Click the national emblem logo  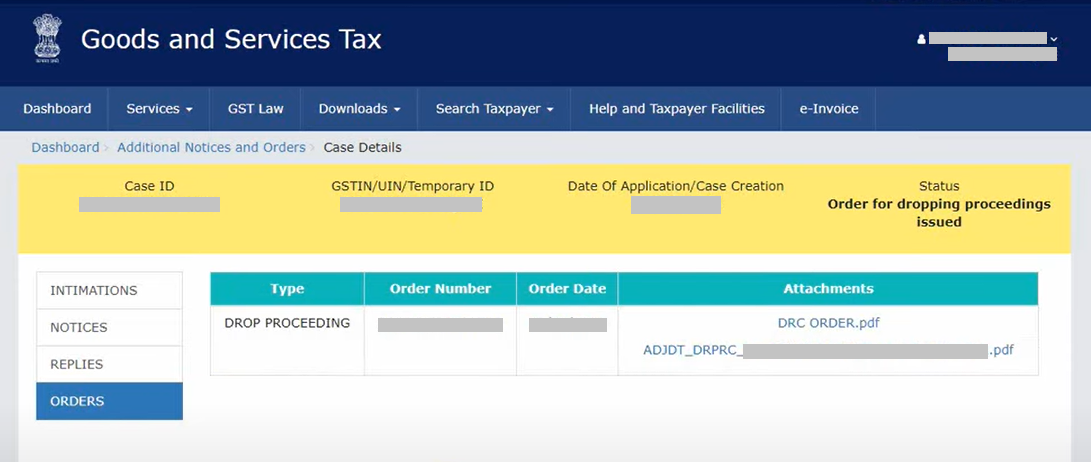[44, 40]
